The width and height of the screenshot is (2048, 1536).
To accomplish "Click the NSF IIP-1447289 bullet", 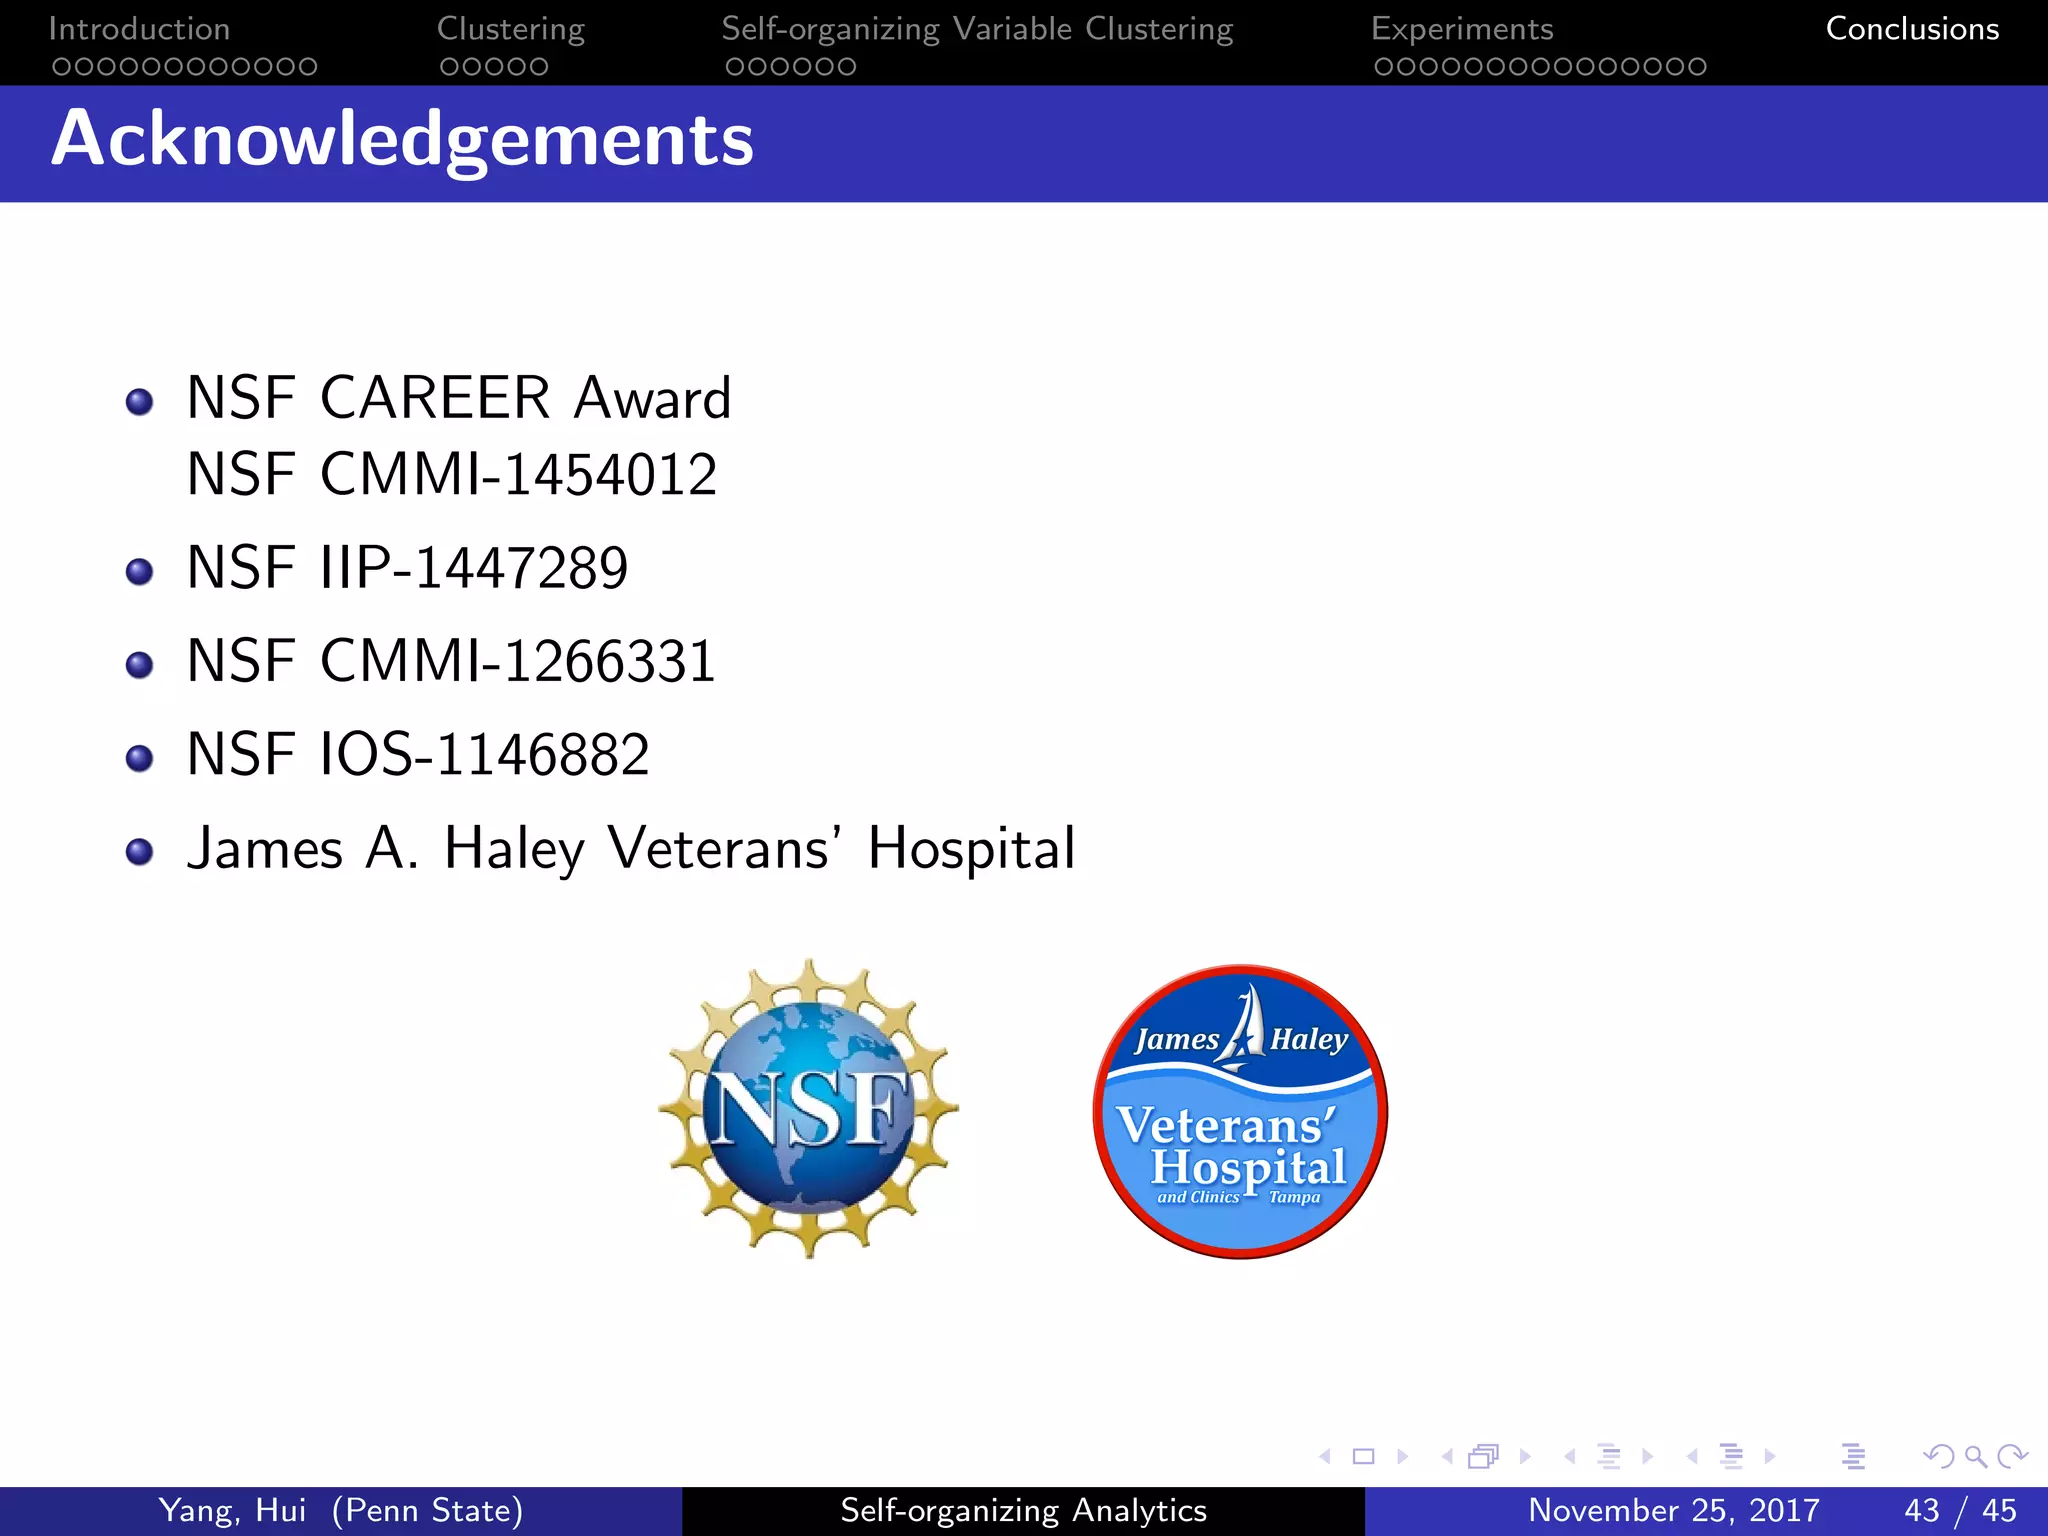I will coord(407,568).
